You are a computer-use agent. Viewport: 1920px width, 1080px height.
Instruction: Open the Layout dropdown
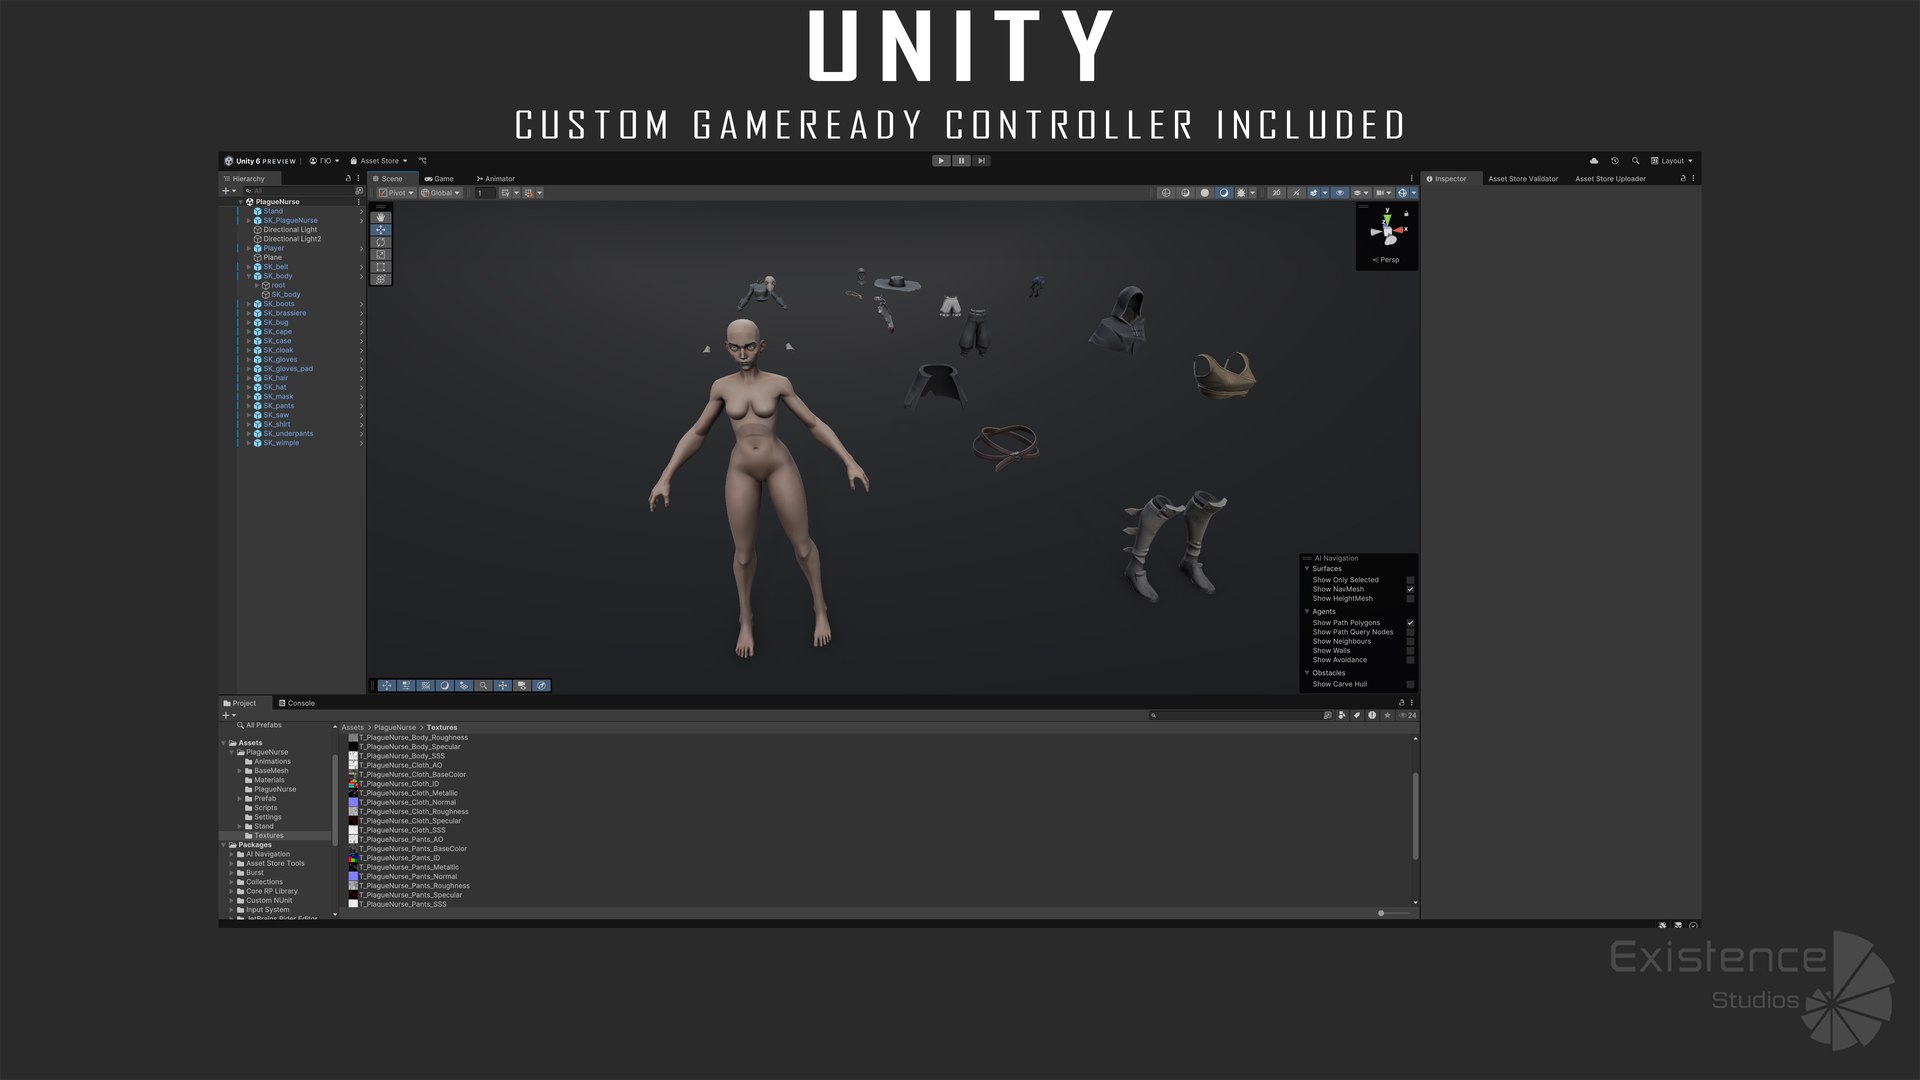click(1672, 161)
